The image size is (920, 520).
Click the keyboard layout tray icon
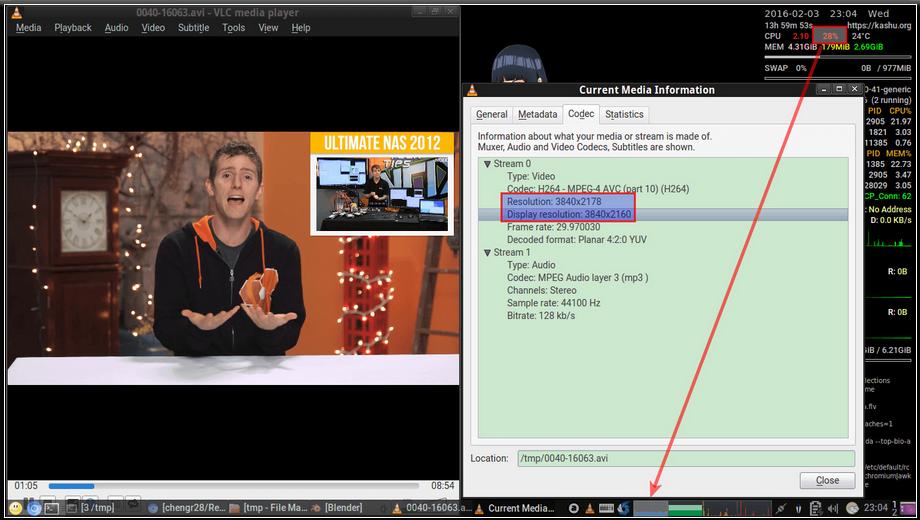coord(607,508)
